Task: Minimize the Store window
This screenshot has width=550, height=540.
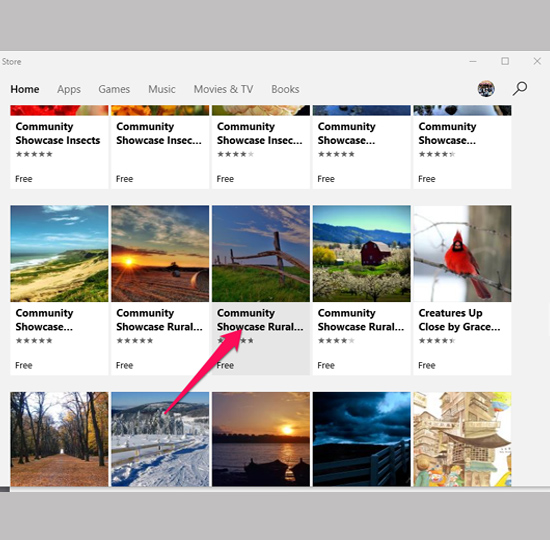Action: [473, 61]
